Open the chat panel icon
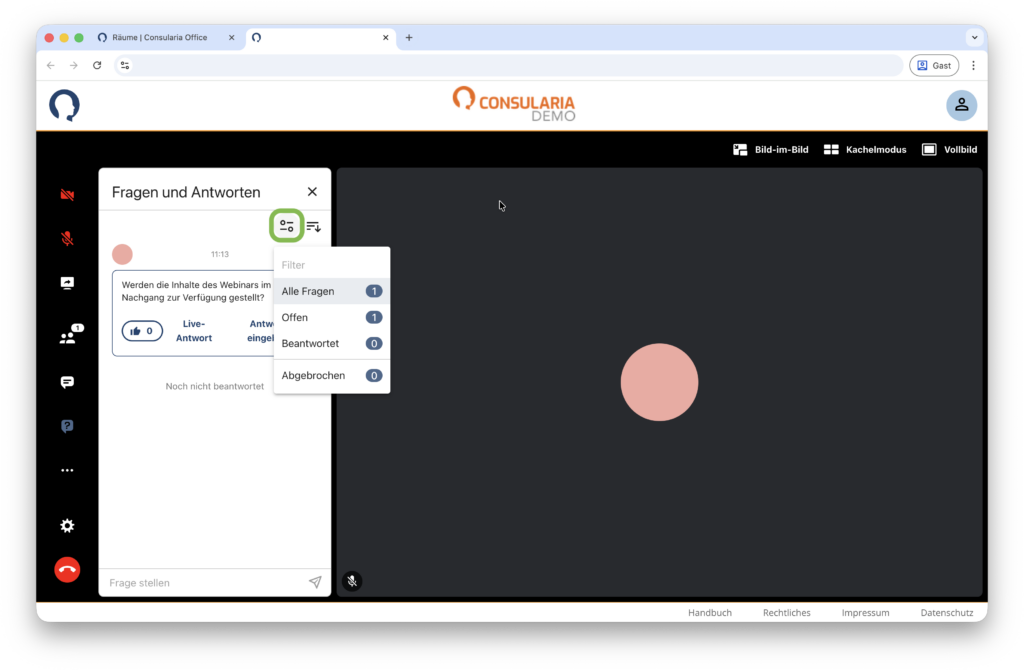Viewport: 1024px width, 670px height. [67, 382]
